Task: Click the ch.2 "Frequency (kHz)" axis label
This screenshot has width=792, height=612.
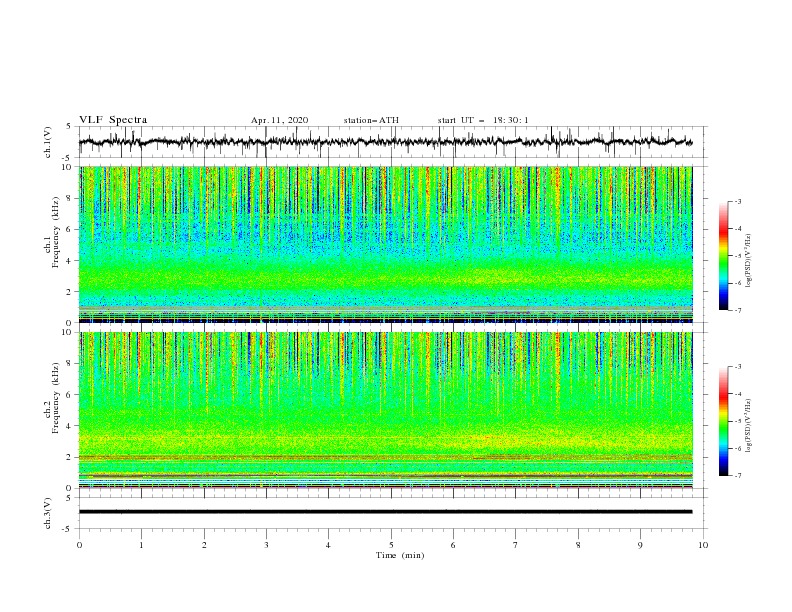Action: (56, 398)
